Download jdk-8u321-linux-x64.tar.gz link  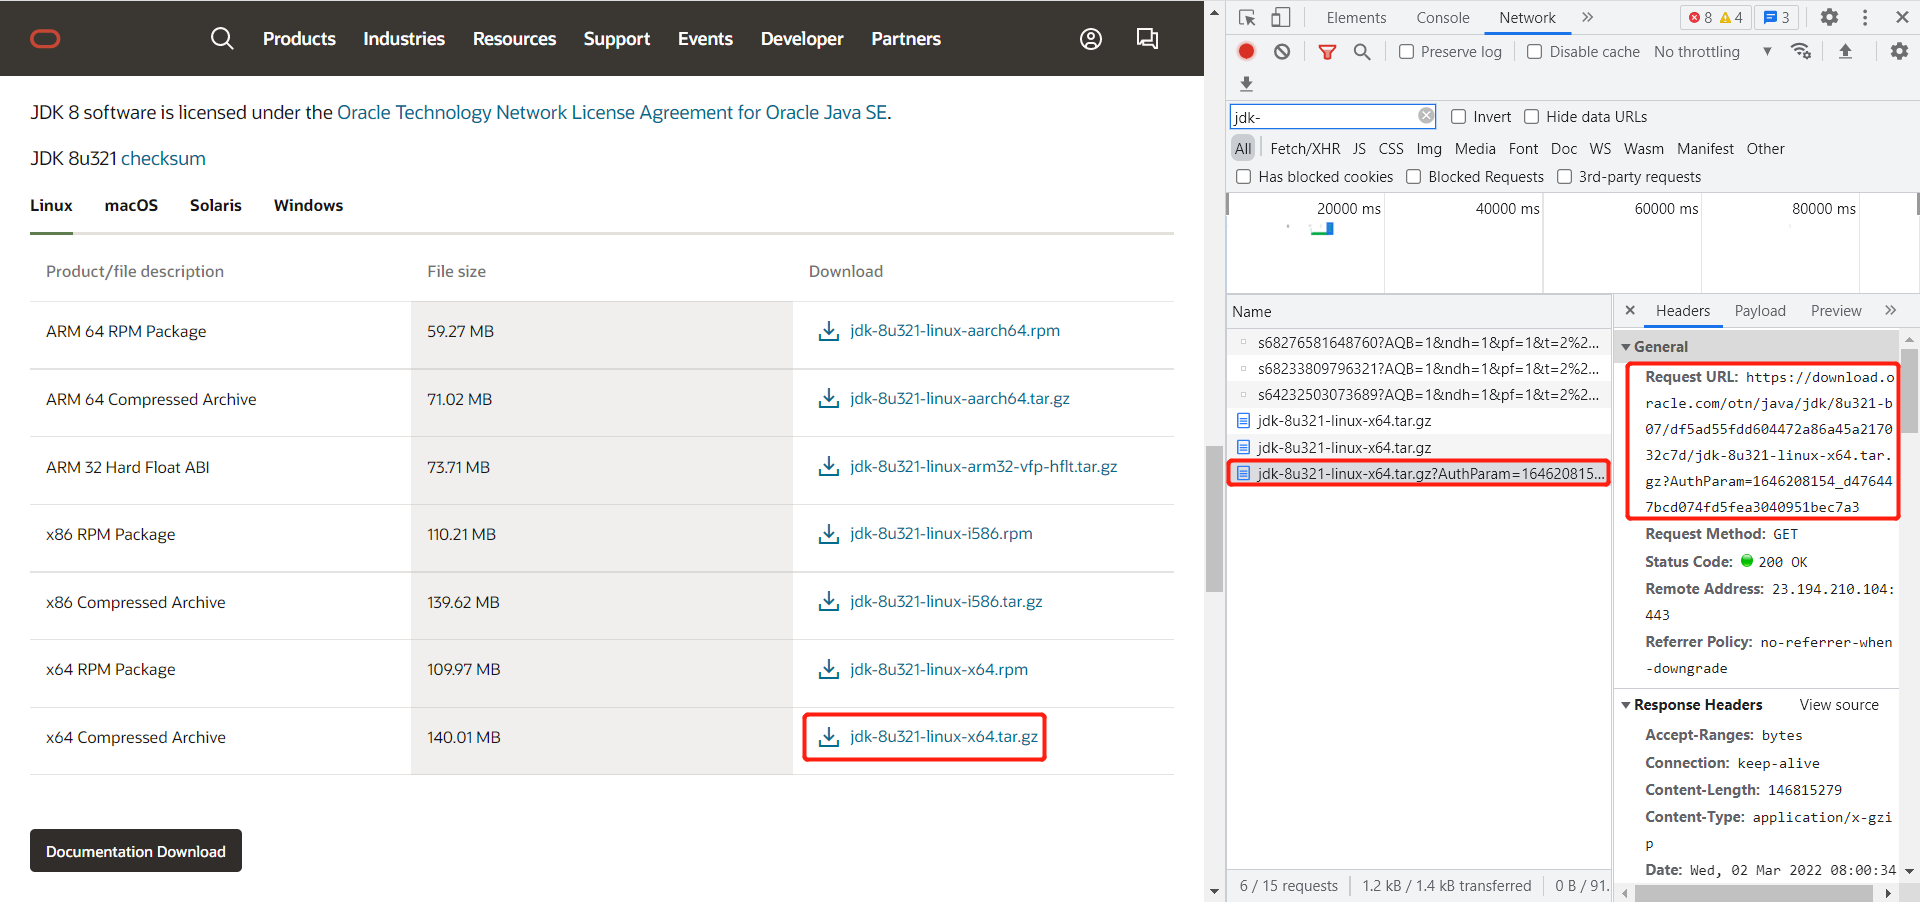[x=944, y=737]
